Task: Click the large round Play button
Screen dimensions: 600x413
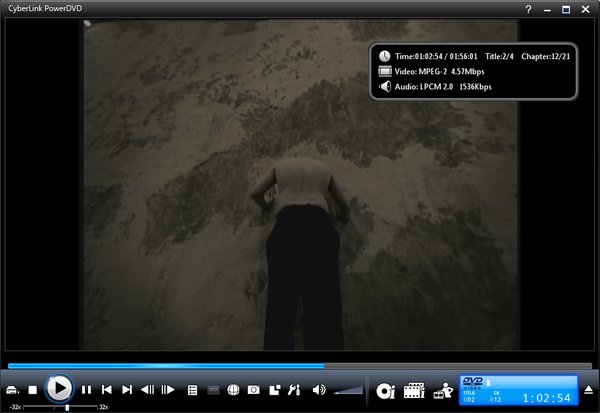Action: 59,389
